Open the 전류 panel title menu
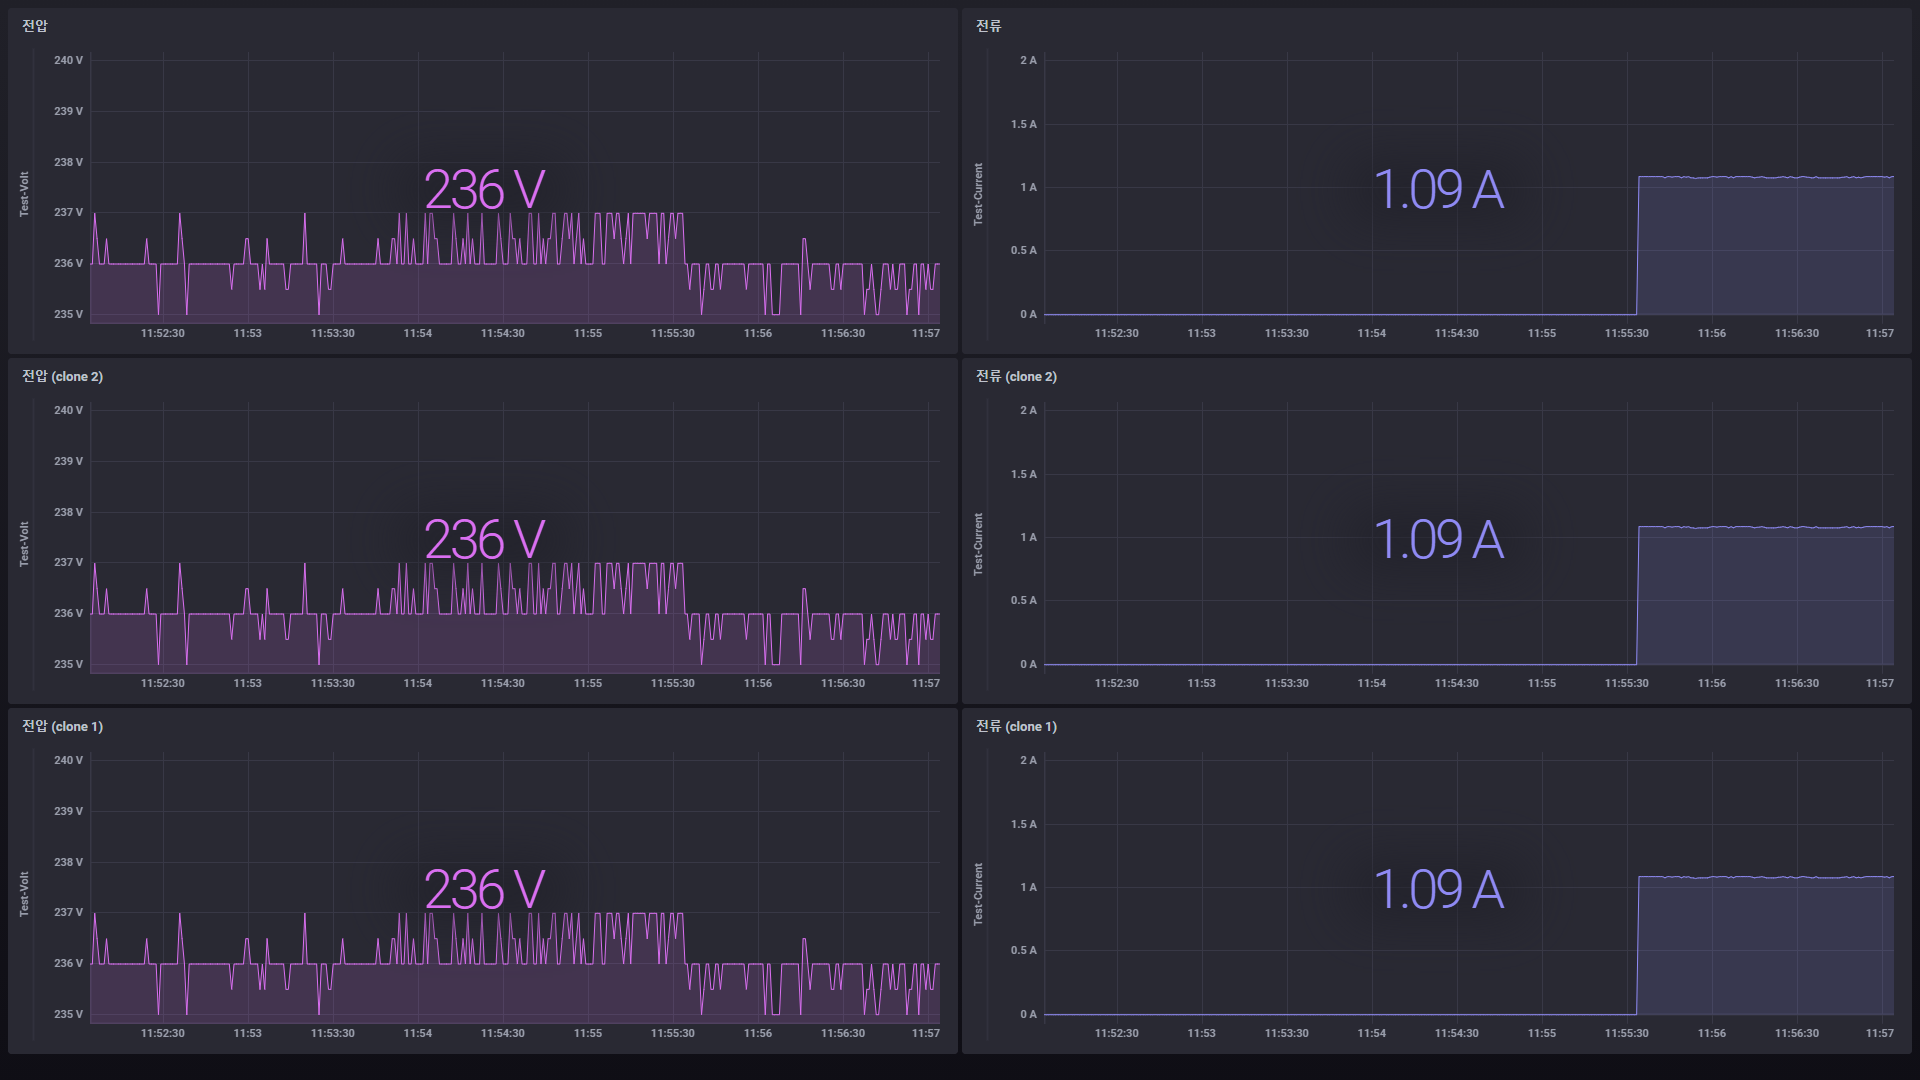 (x=986, y=25)
